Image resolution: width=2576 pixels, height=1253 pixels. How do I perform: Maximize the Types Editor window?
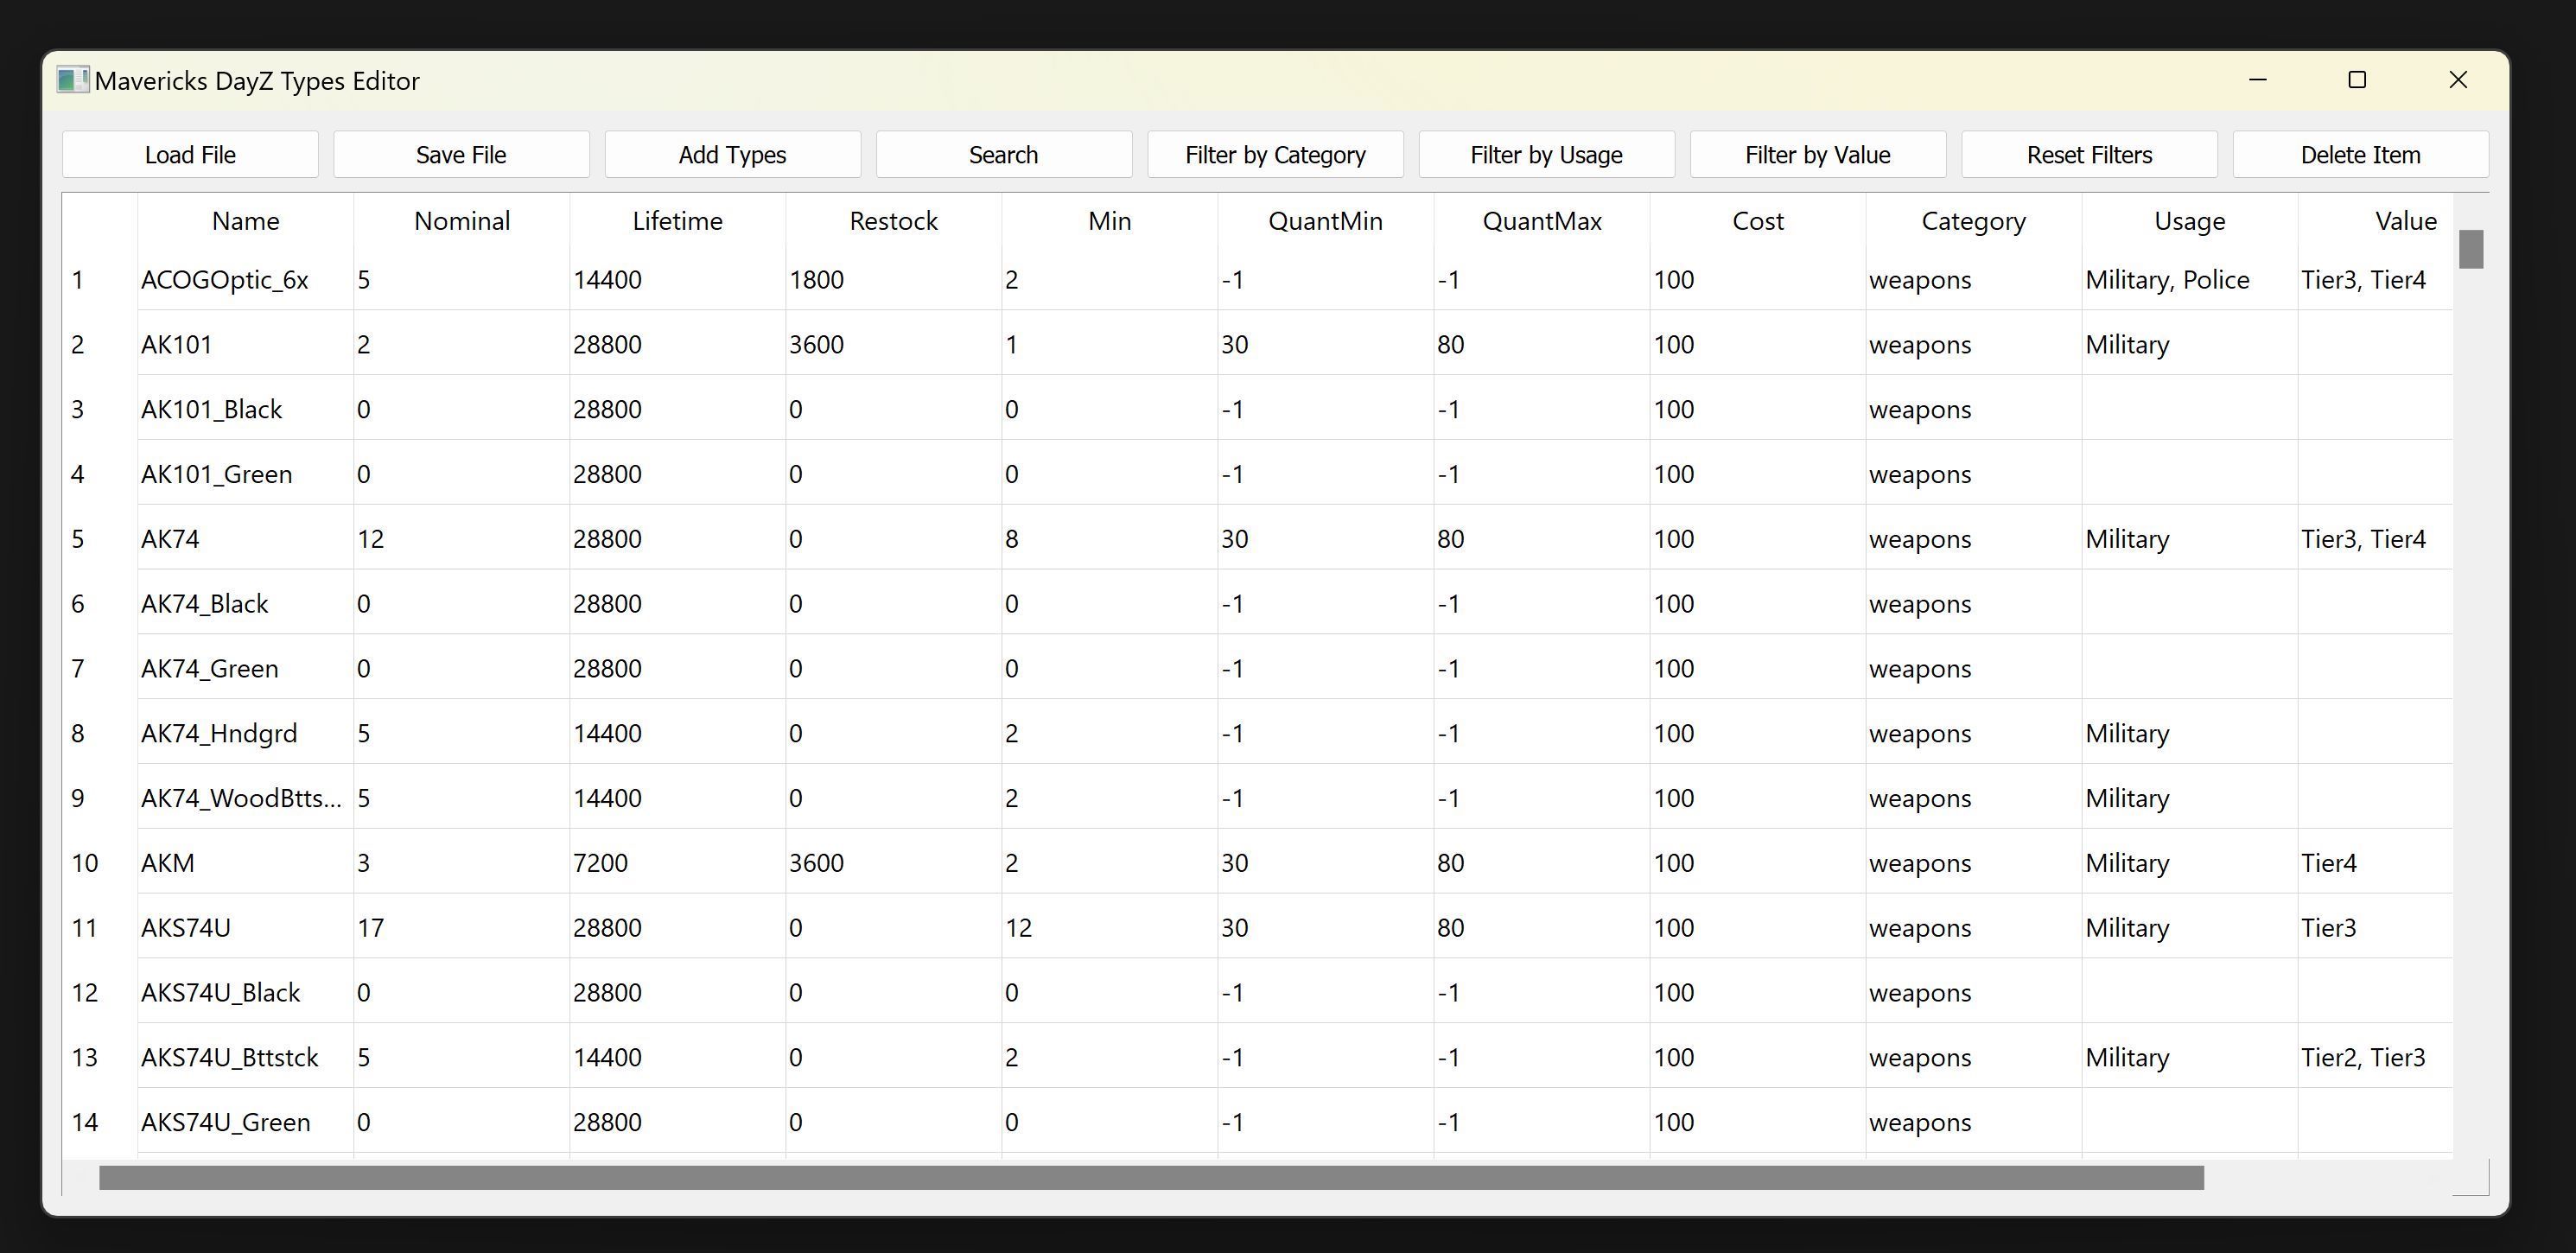[x=2357, y=80]
